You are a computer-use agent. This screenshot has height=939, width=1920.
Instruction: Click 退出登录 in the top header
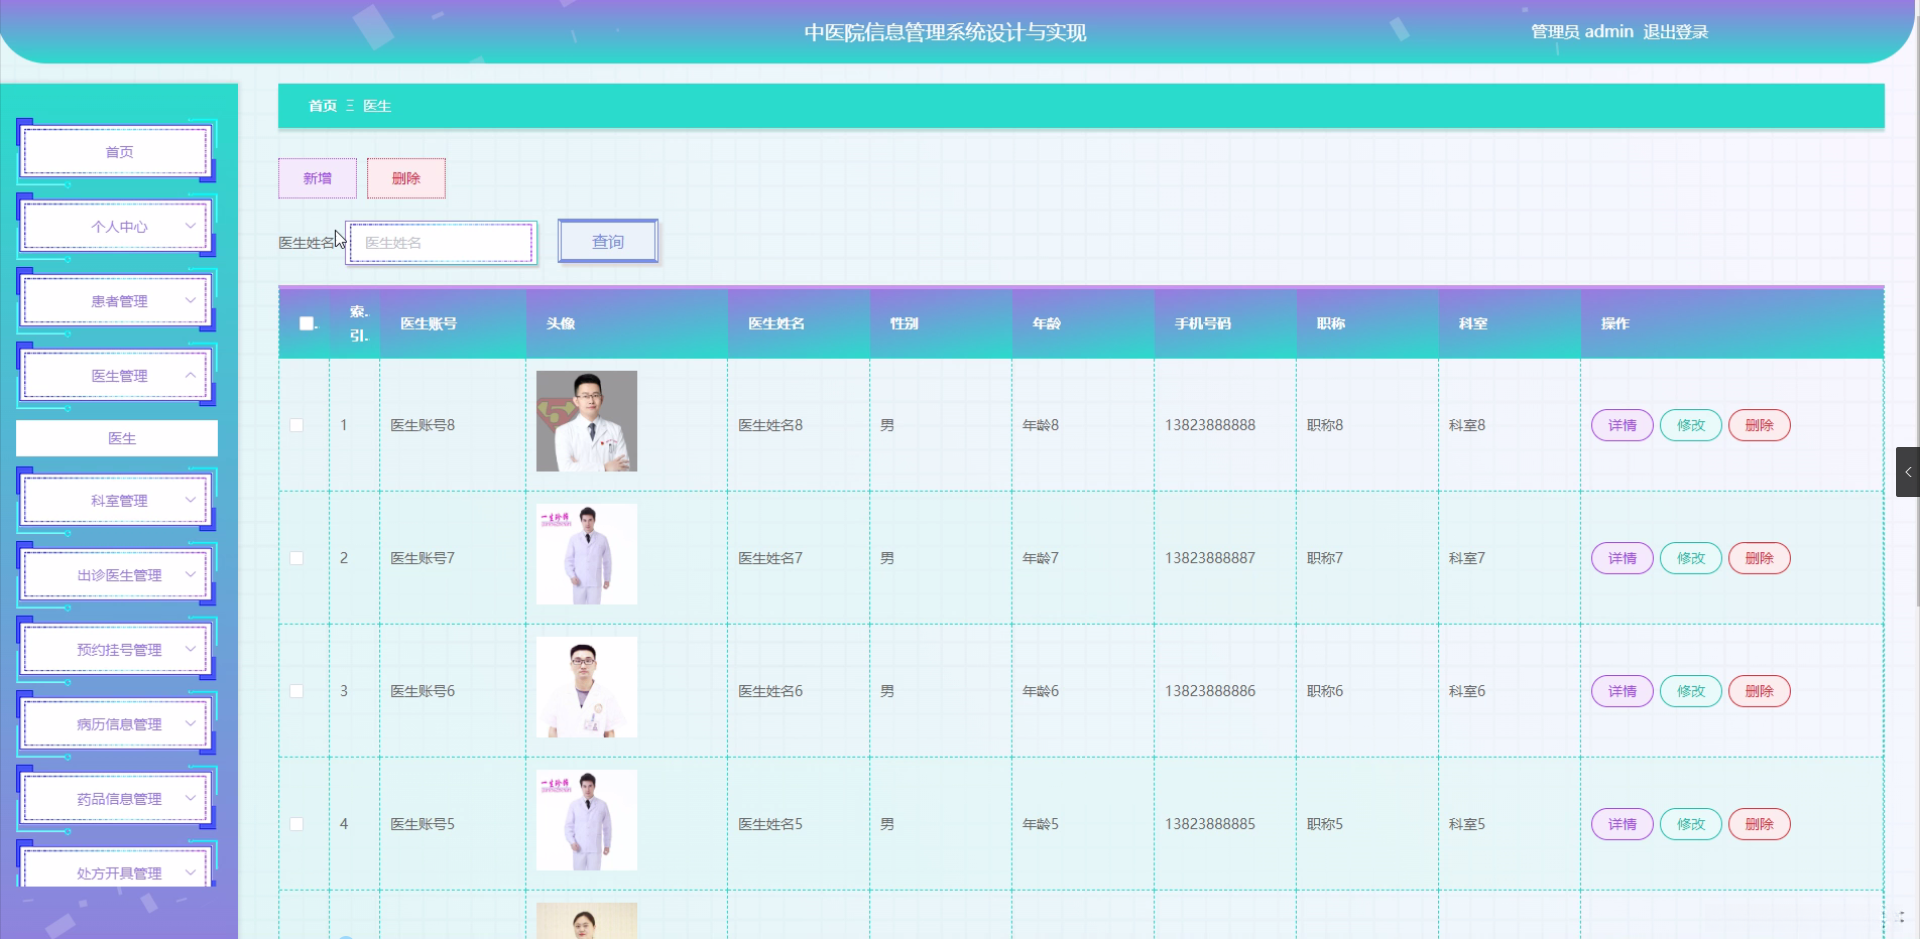pos(1675,32)
